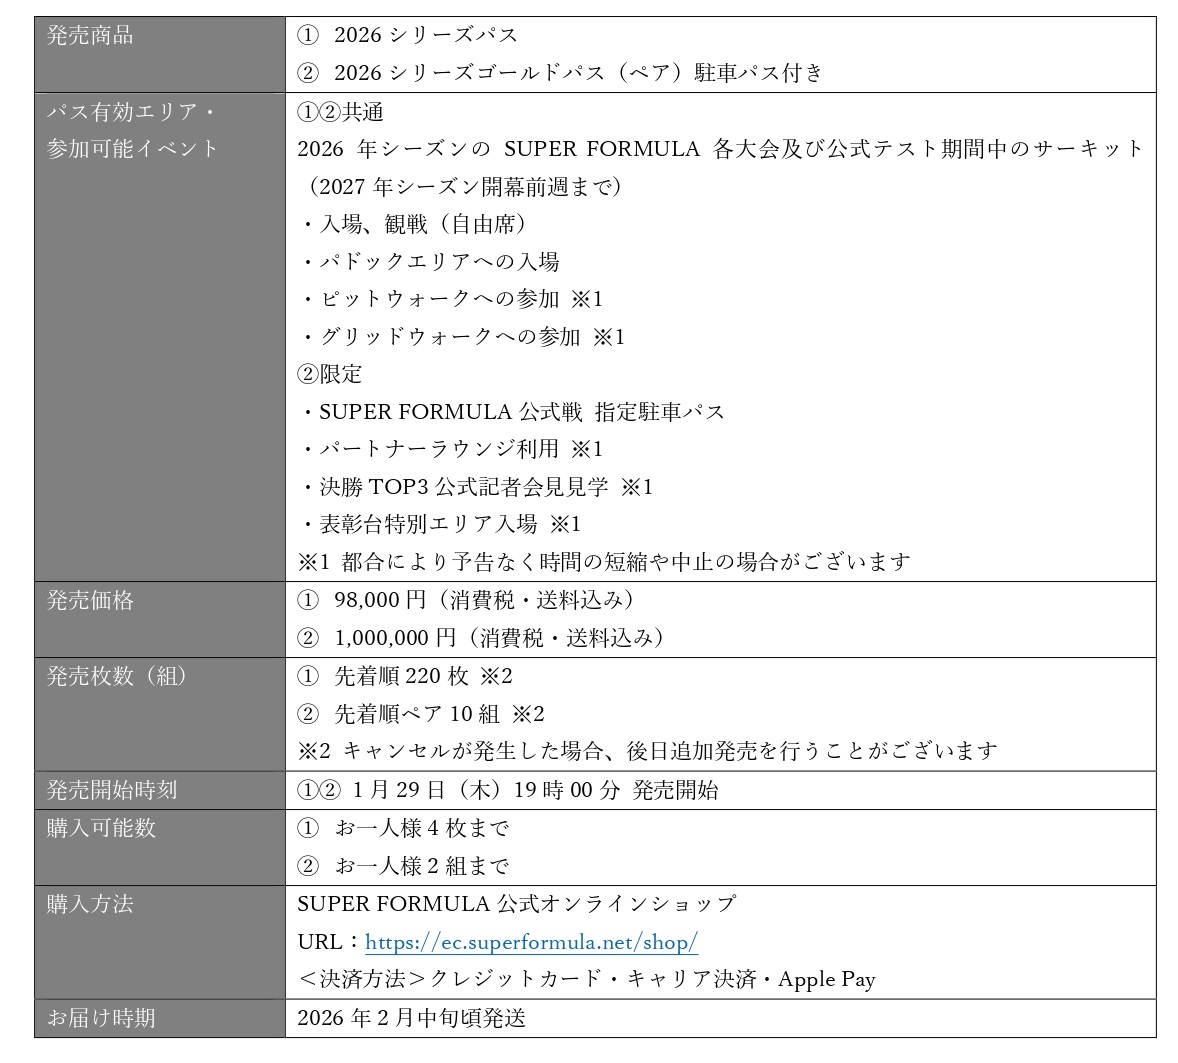The width and height of the screenshot is (1178, 1063).
Task: Click the 購入可能数 header cell
Action: 160,847
